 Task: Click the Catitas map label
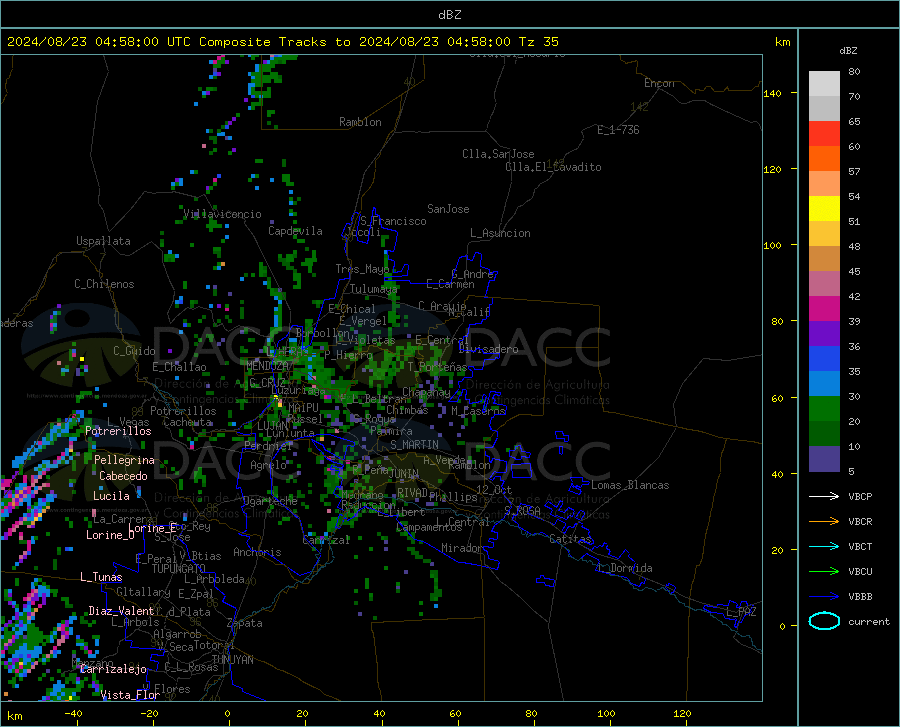(x=571, y=539)
